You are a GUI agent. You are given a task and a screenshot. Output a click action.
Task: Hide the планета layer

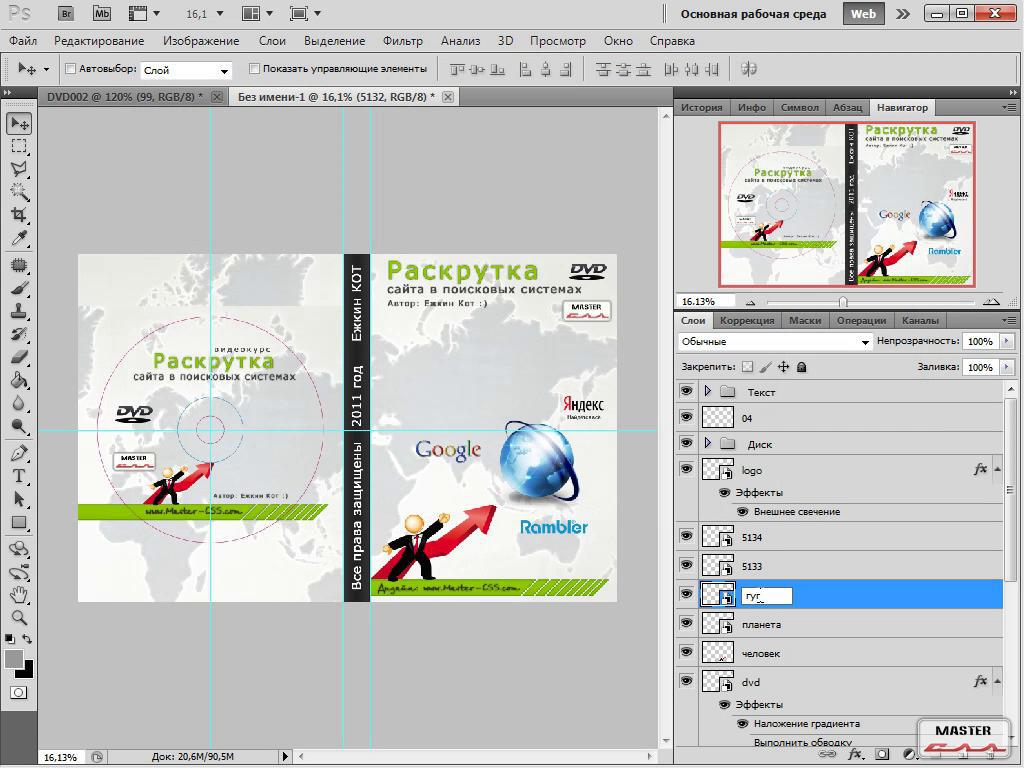pyautogui.click(x=686, y=623)
